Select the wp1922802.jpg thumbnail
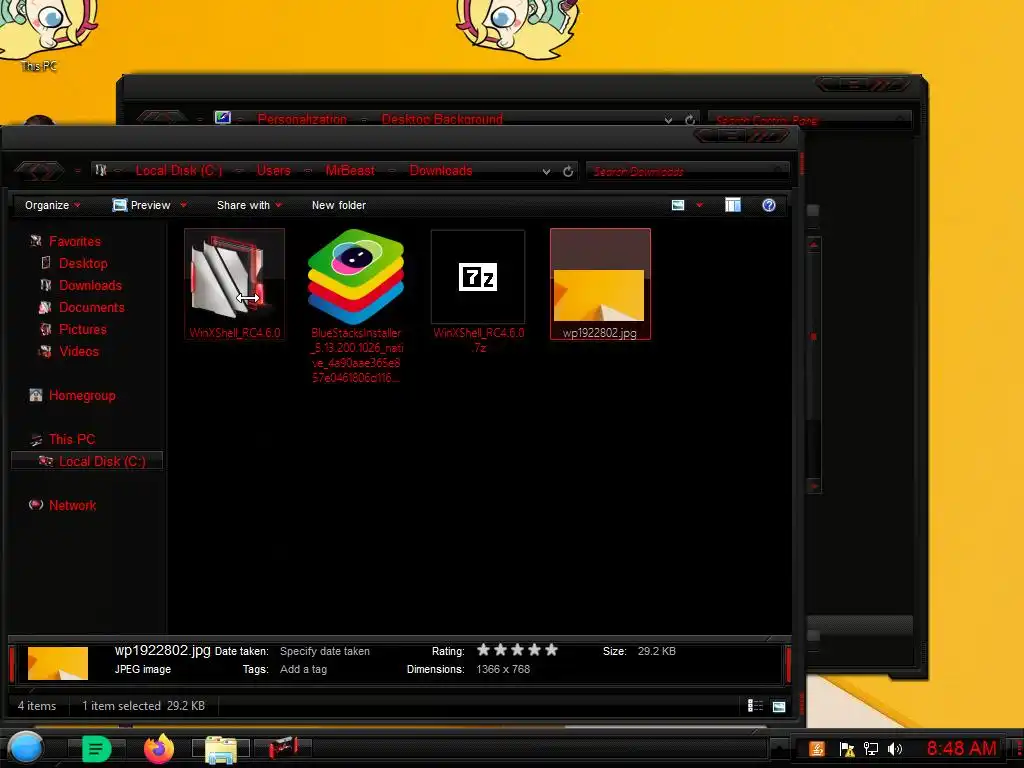Screen dimensions: 1024x768 (600, 283)
